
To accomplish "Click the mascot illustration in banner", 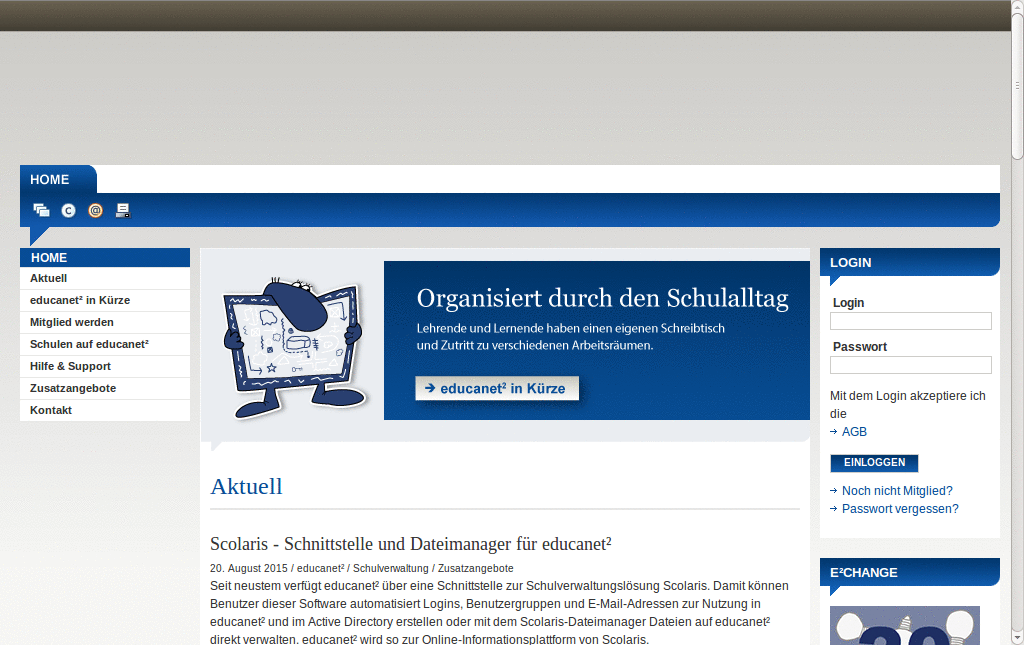I will tap(296, 347).
